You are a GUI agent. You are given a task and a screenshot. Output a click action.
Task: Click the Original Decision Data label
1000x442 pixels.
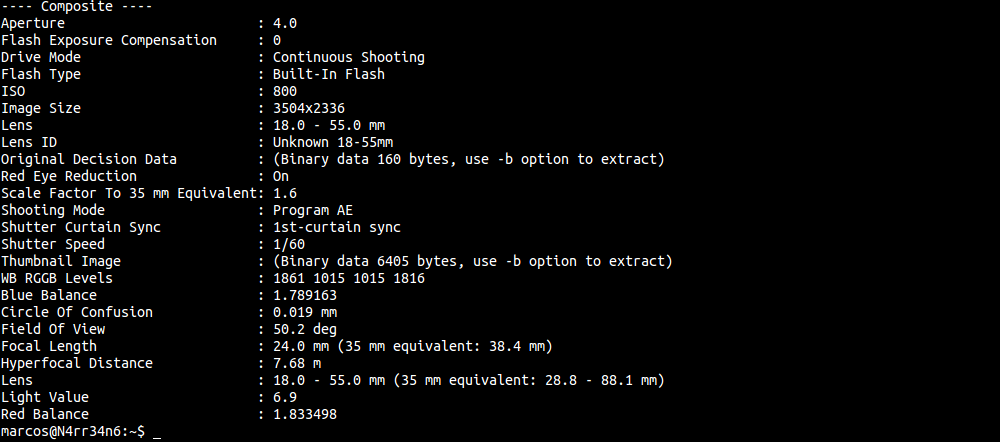point(89,159)
